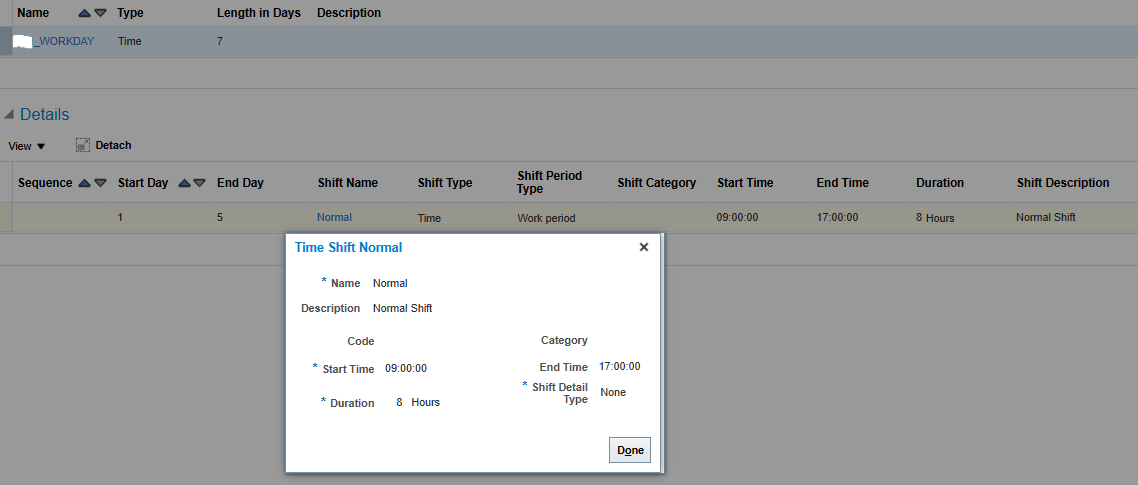Select the Length in Days header
Viewport: 1138px width, 485px height.
258,12
